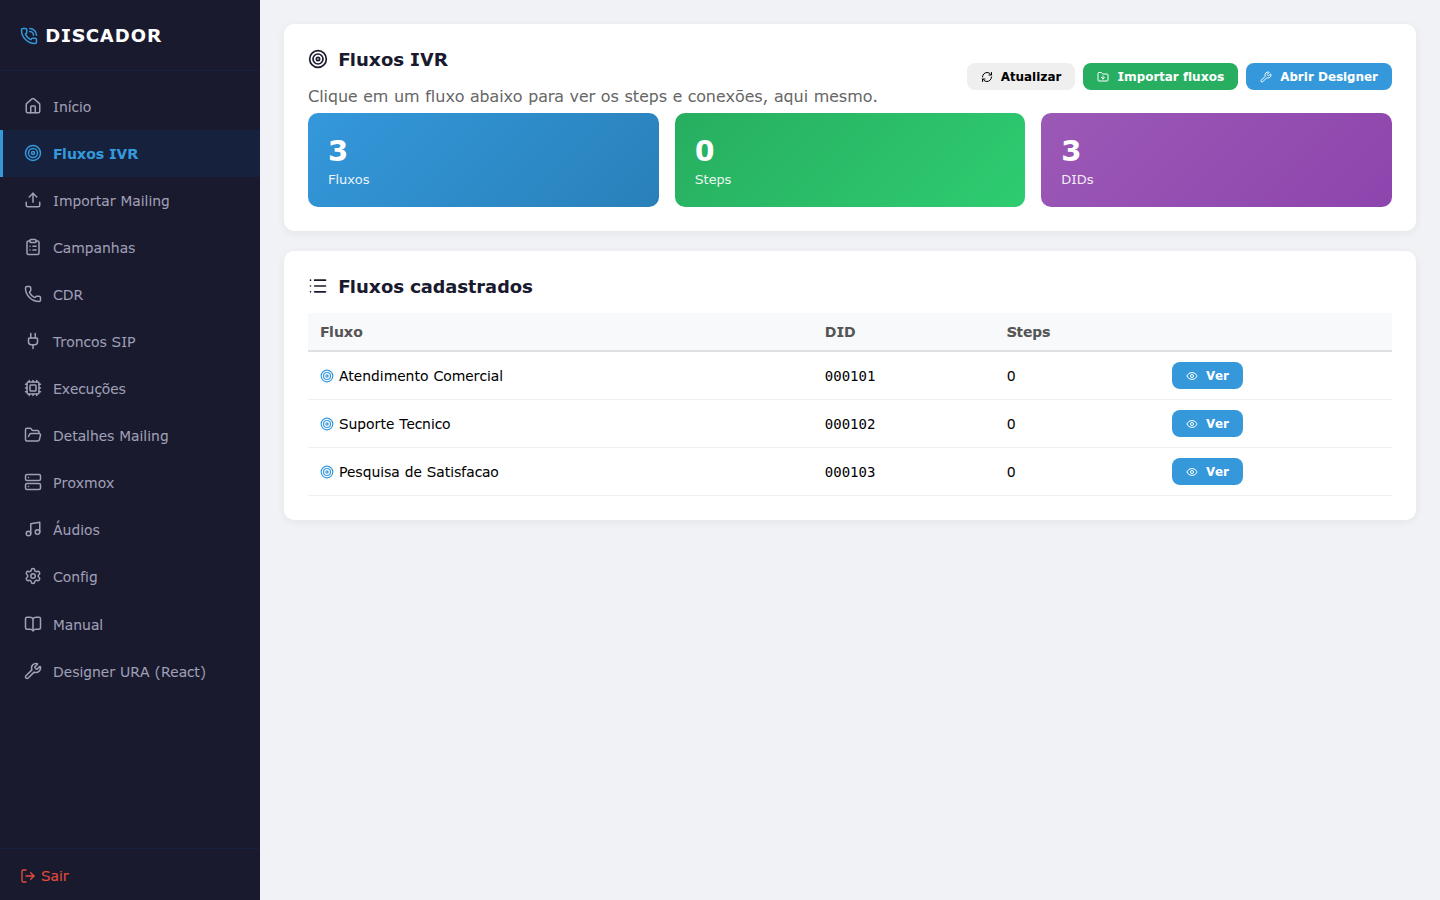Screen dimensions: 1440x900
Task: Click the phone icon beside CDR
Action: [33, 294]
